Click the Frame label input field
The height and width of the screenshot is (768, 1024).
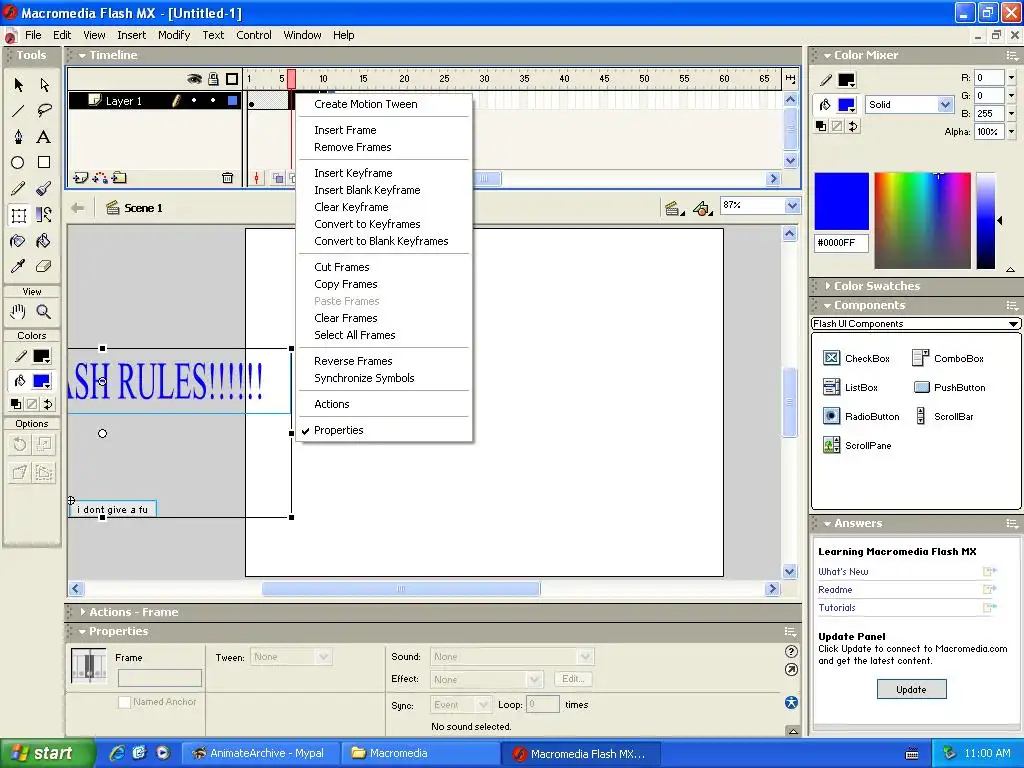click(x=159, y=679)
